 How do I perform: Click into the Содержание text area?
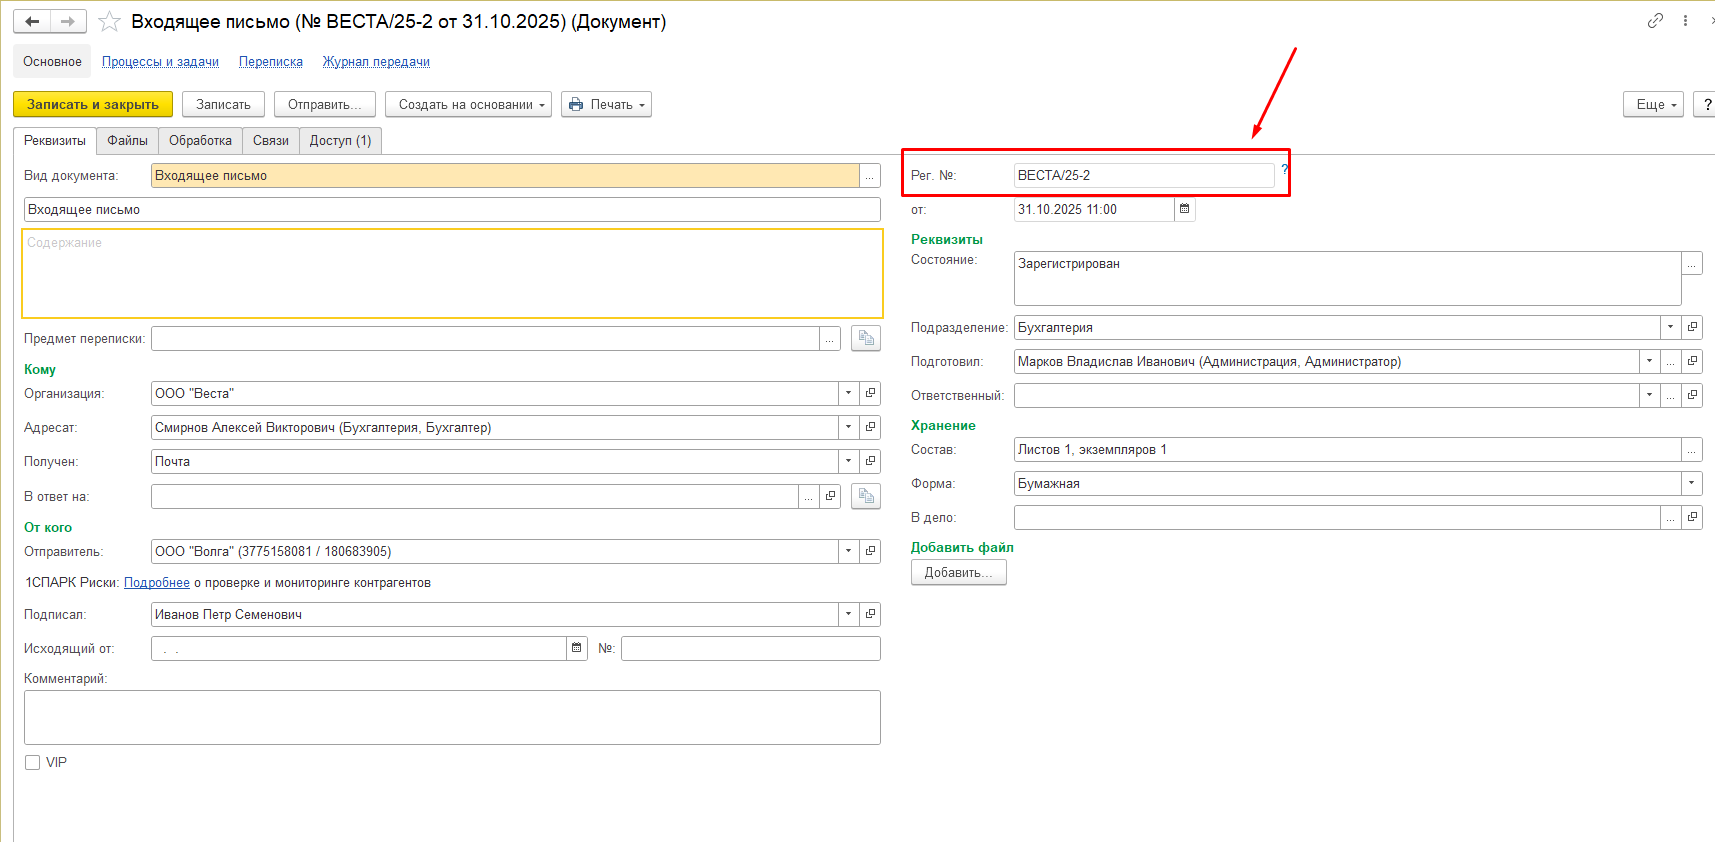(452, 274)
